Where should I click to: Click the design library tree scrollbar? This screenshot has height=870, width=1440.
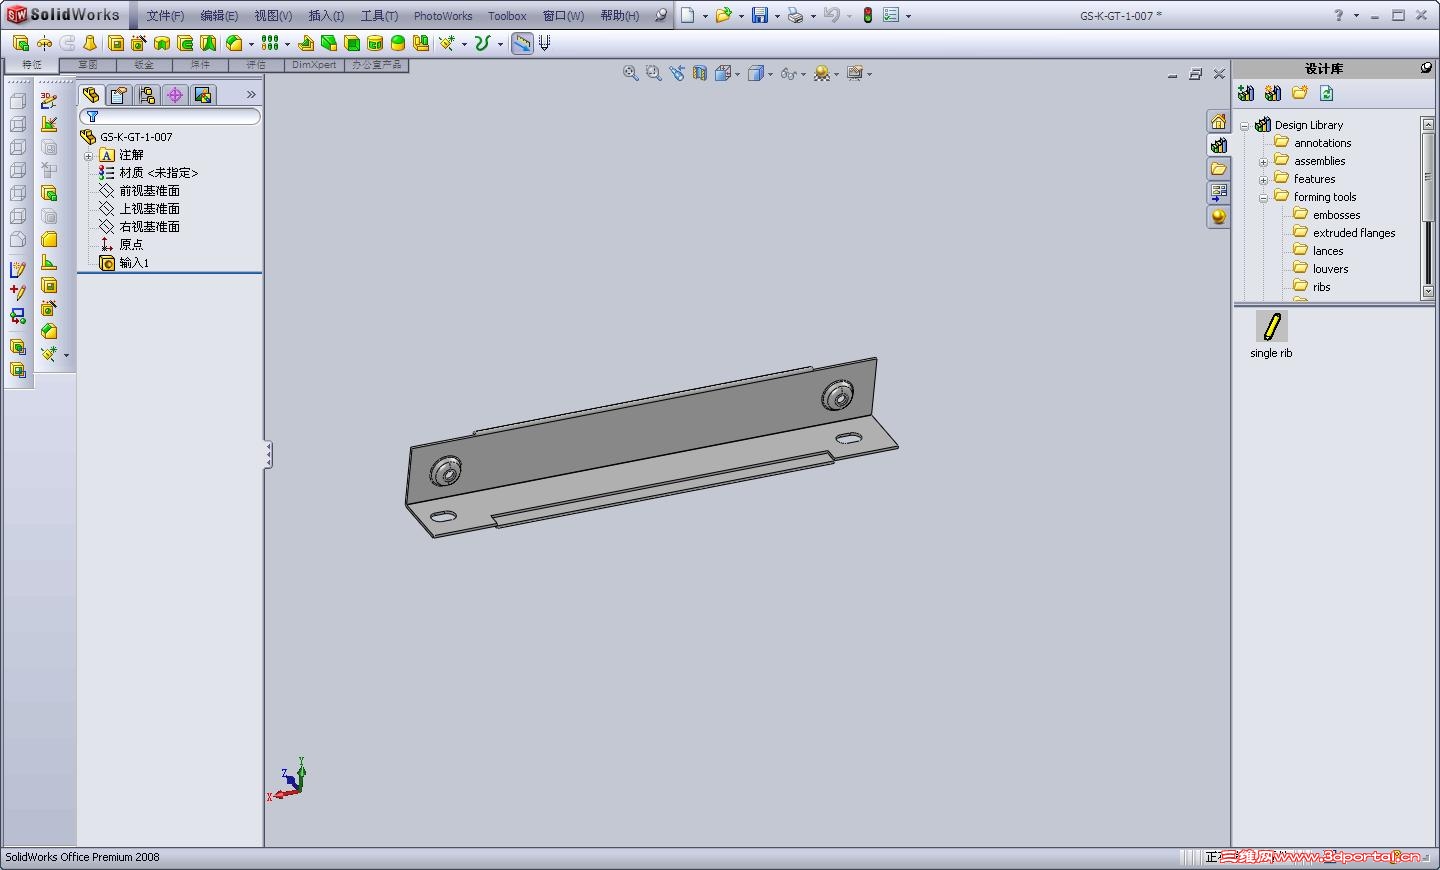coord(1428,207)
